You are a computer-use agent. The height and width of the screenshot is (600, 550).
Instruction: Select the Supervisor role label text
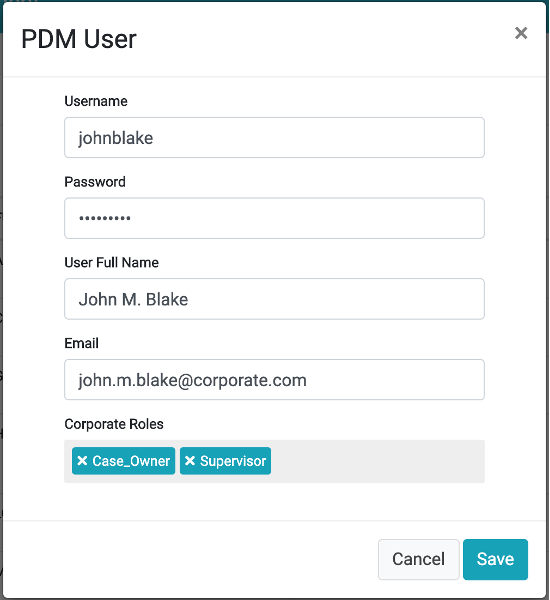[233, 461]
